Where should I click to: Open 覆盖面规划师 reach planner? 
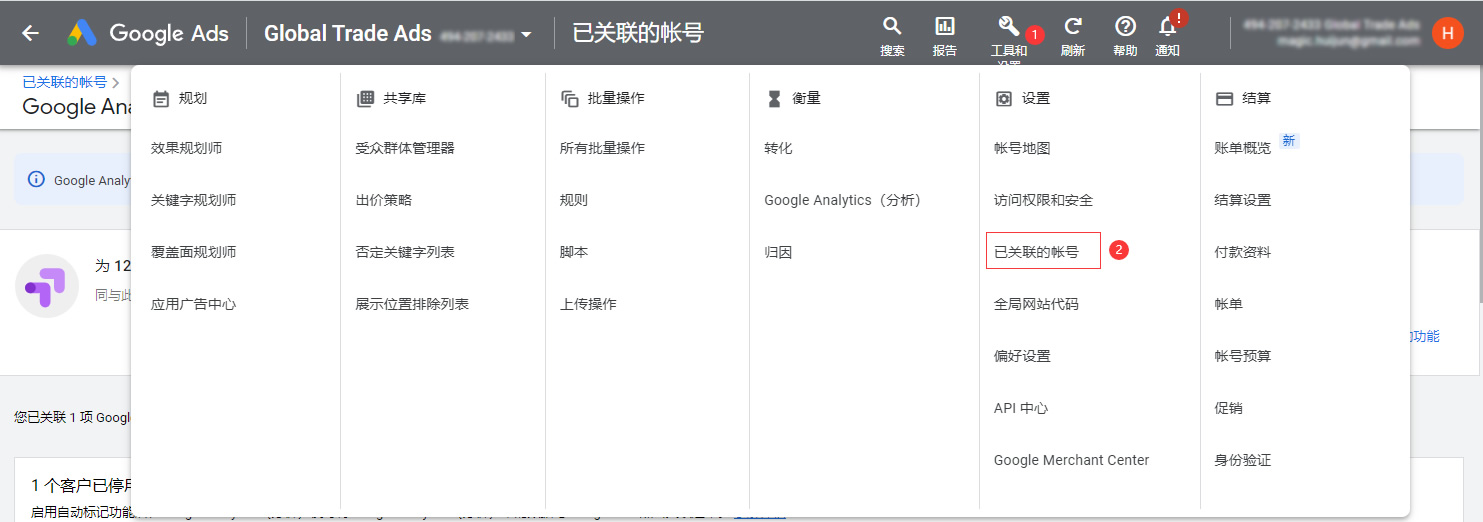193,252
